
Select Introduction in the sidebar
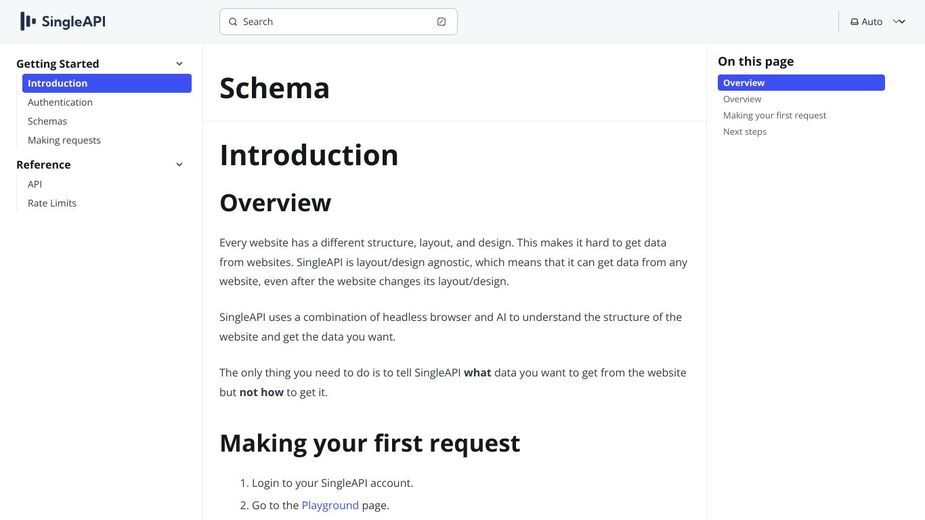click(x=107, y=83)
